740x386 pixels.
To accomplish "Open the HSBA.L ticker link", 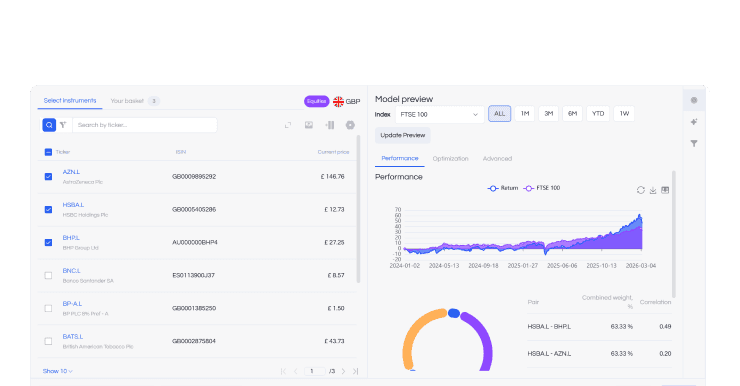I will coord(73,205).
